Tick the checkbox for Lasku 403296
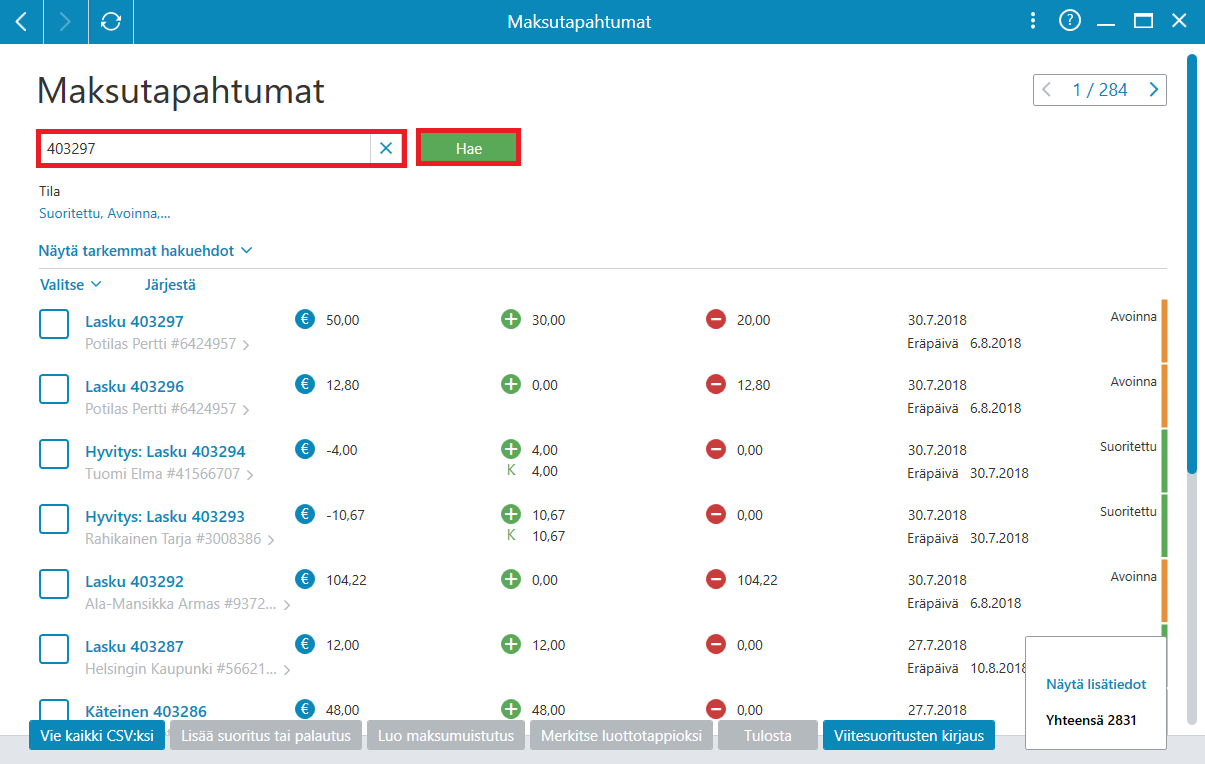 [54, 389]
